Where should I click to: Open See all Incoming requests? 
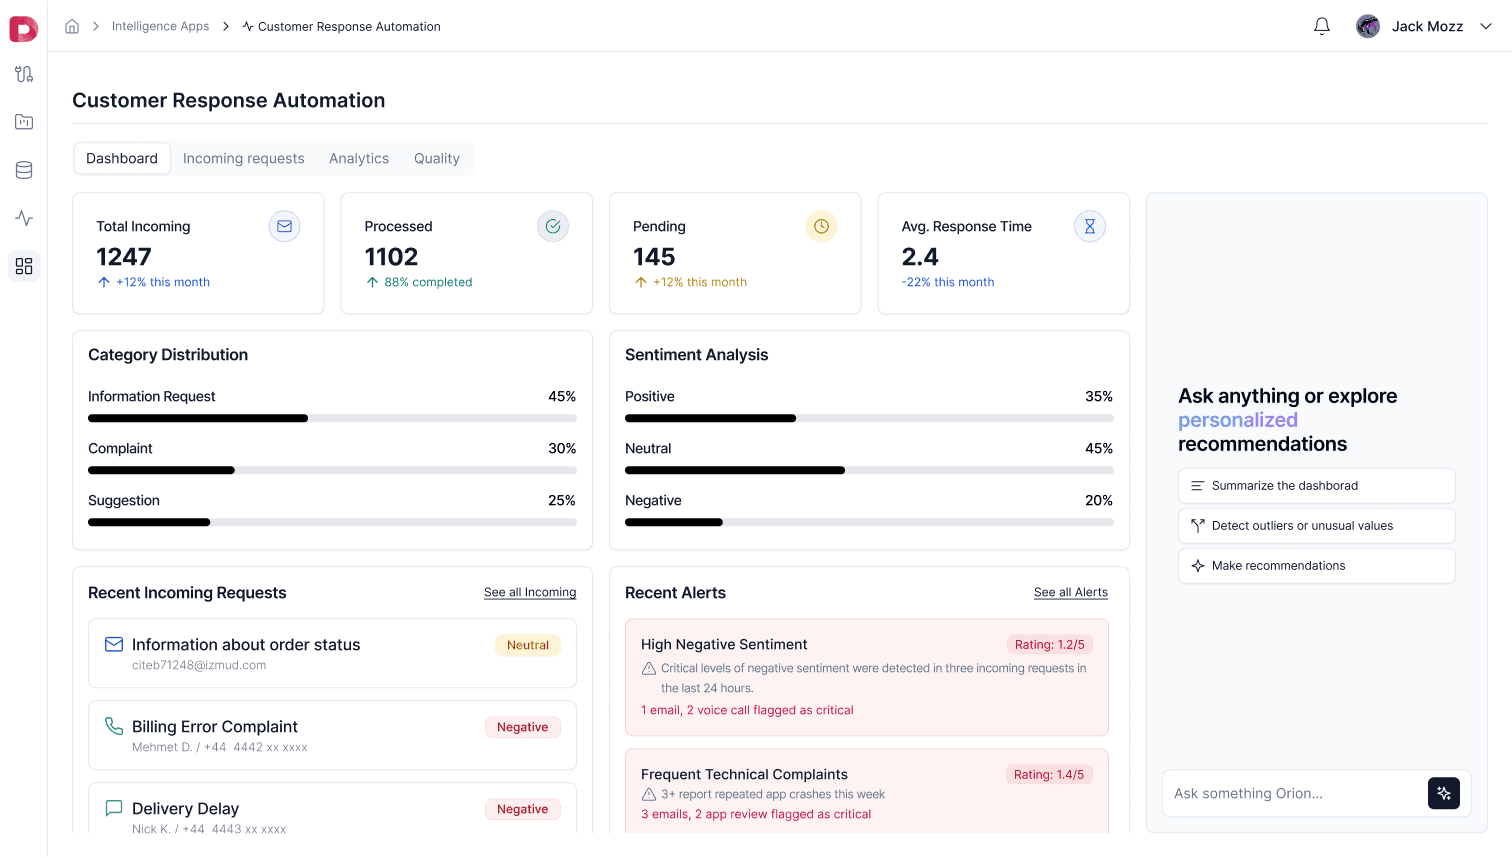[529, 592]
